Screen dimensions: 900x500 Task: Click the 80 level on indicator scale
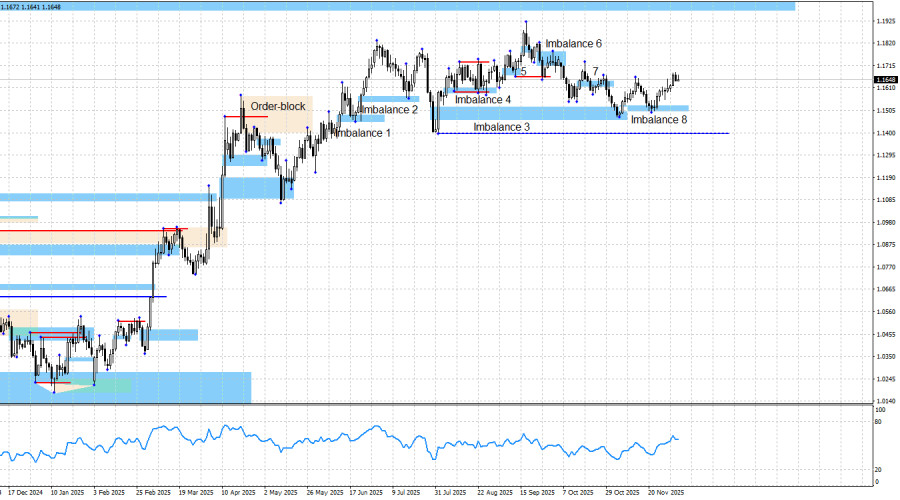point(878,422)
